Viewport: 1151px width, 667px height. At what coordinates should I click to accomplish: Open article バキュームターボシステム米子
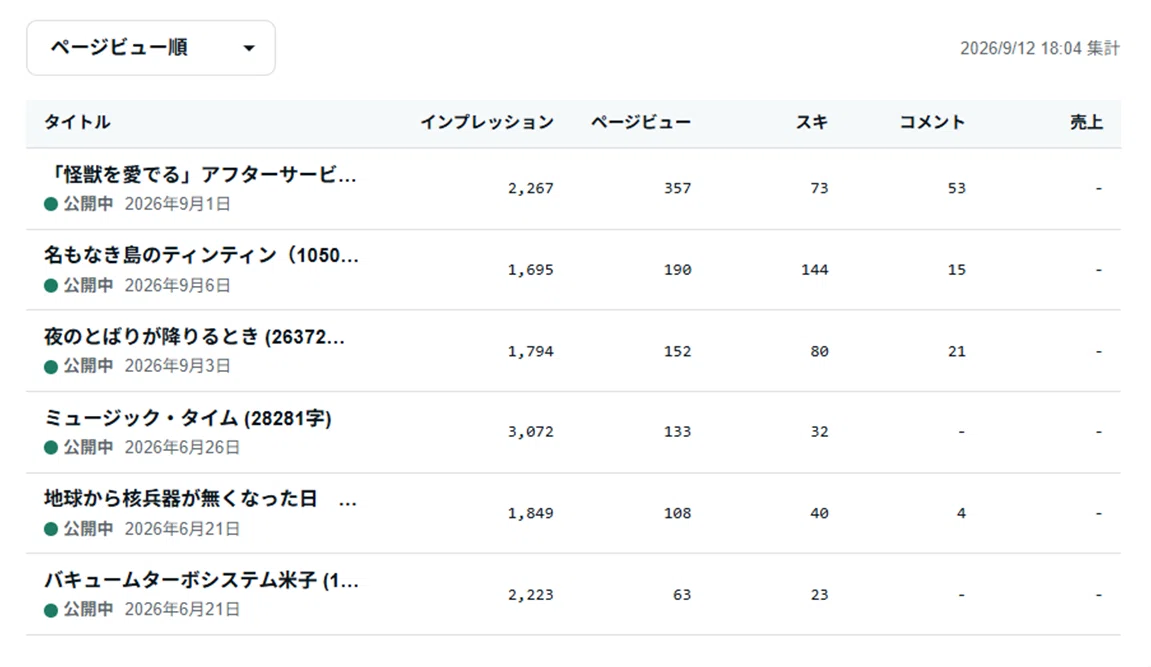(201, 580)
